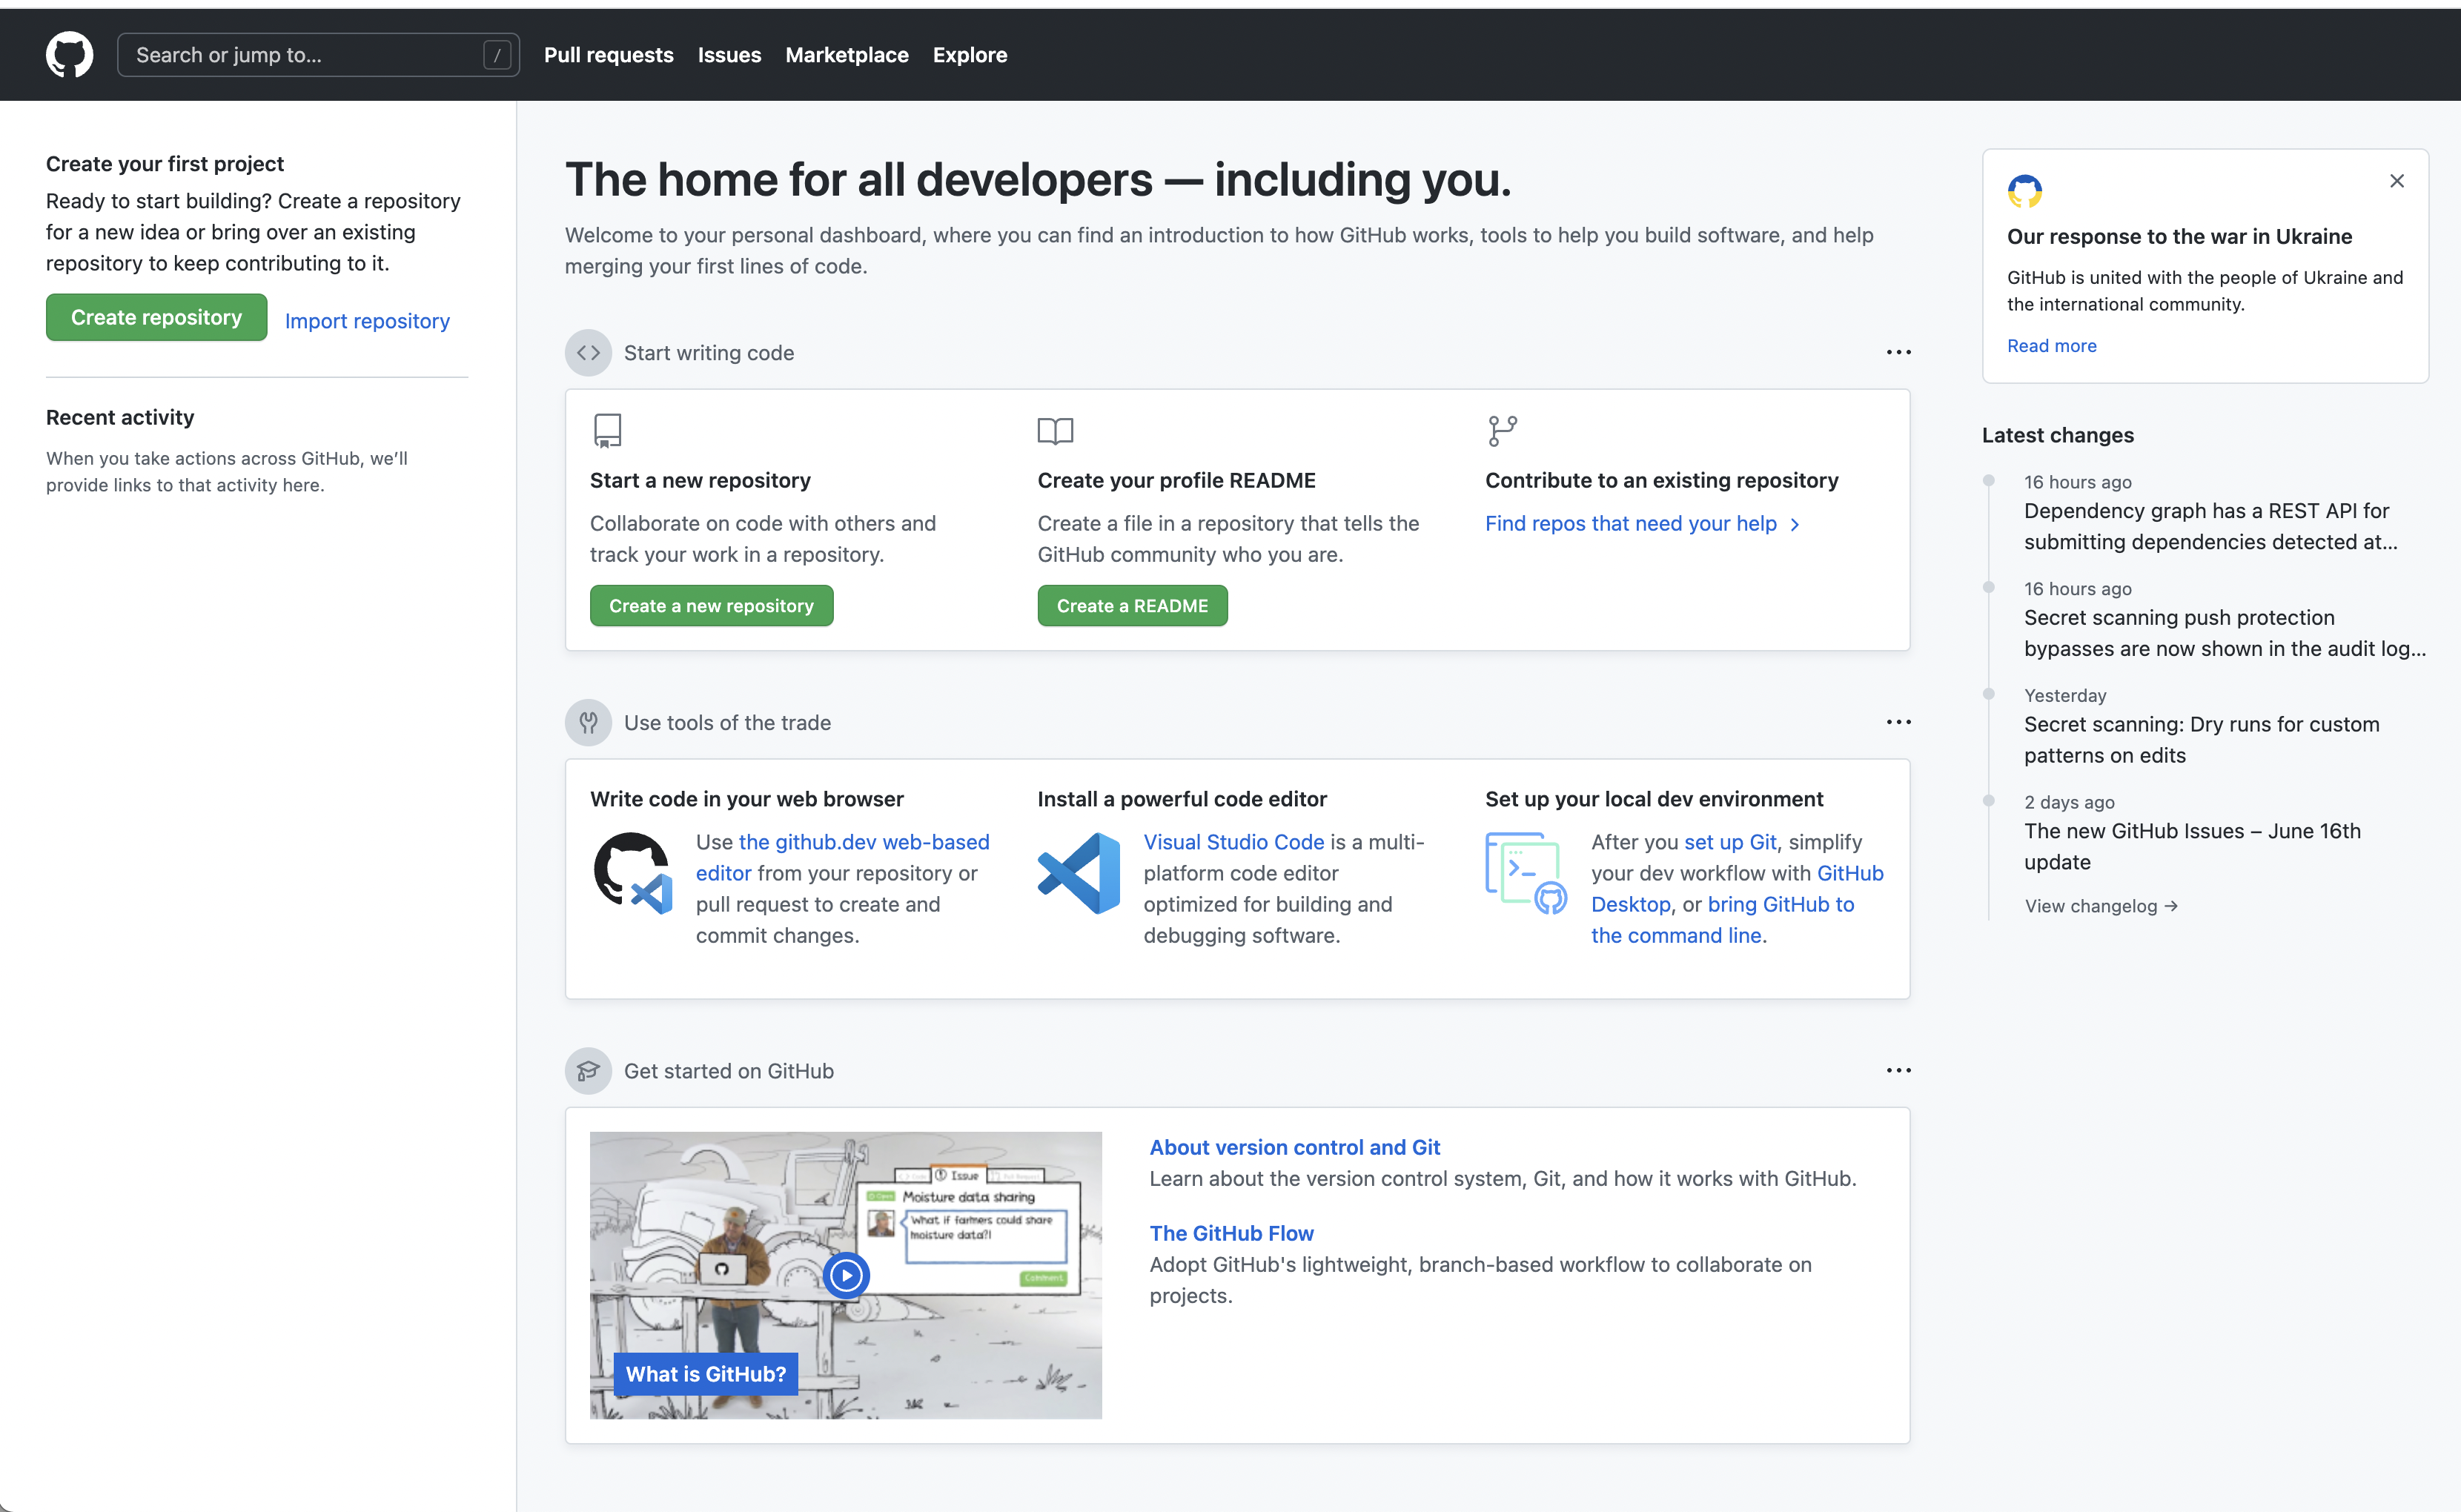Open Secret scanning push protection bypasses entry

(x=2224, y=633)
